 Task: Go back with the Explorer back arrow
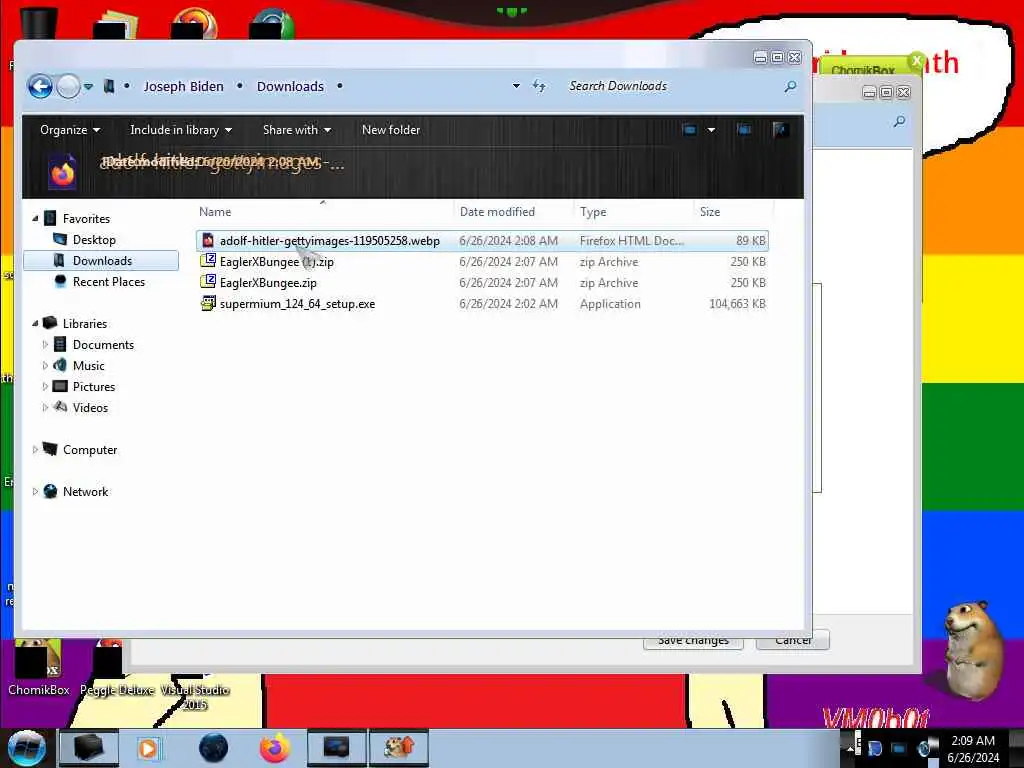pos(40,86)
